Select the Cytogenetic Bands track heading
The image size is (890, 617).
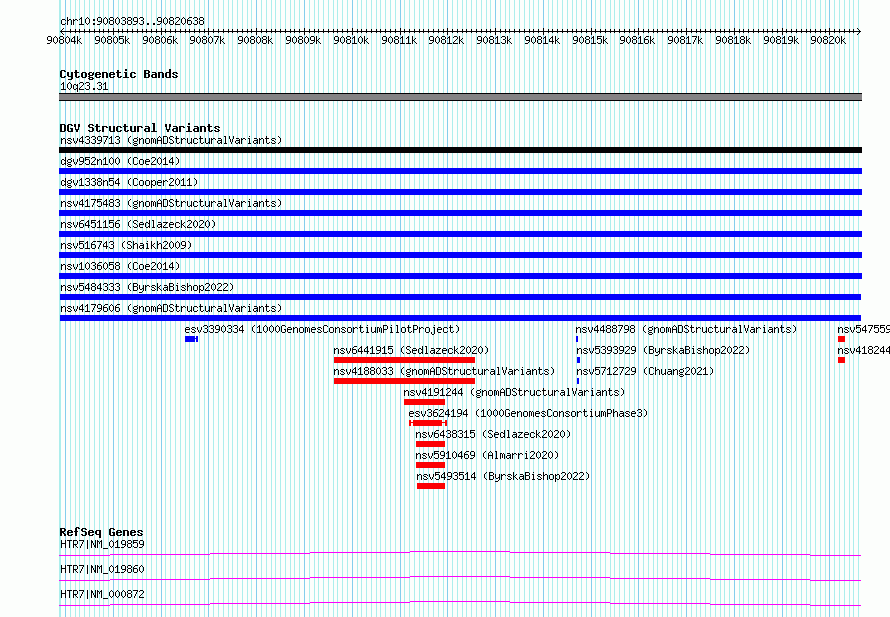(x=119, y=74)
